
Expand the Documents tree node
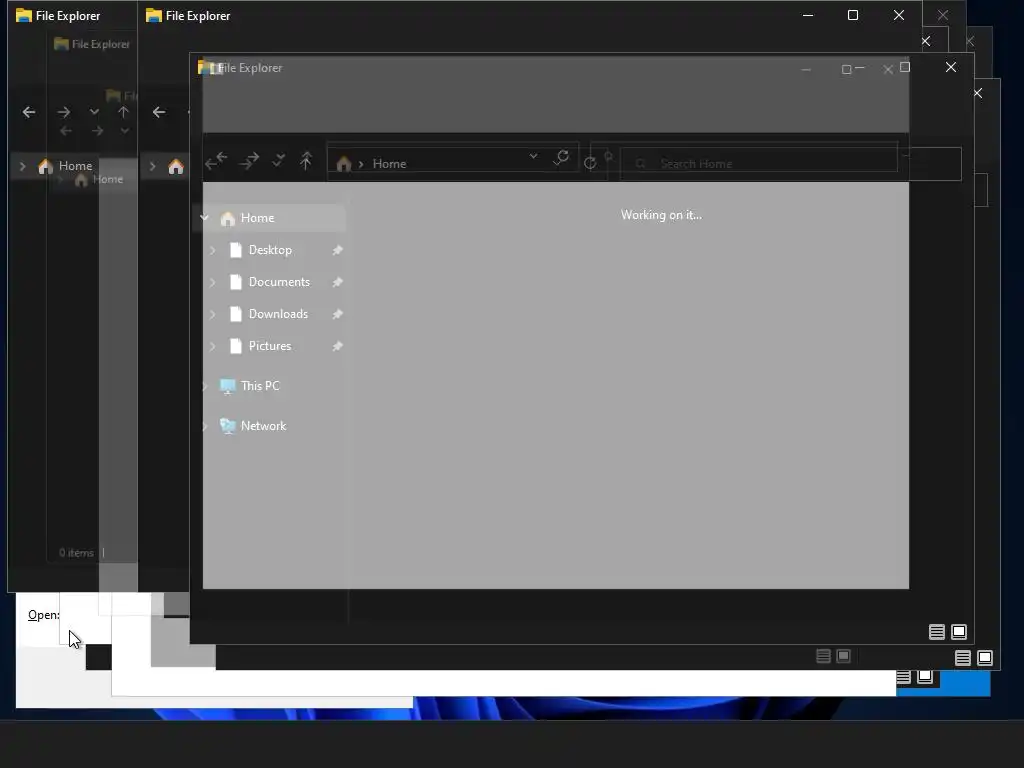[x=212, y=282]
